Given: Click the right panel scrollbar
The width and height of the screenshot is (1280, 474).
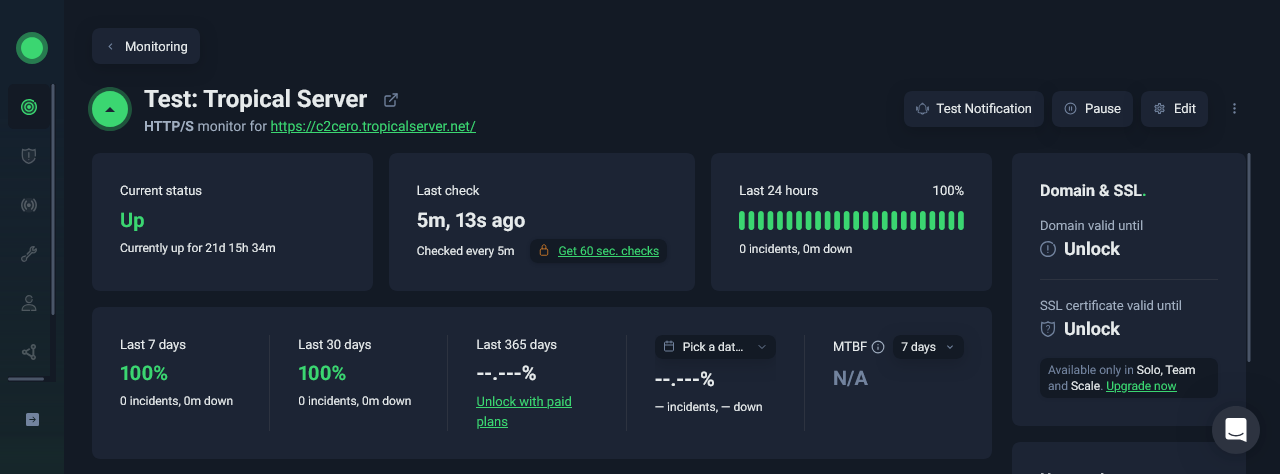Looking at the screenshot, I should tap(1249, 257).
